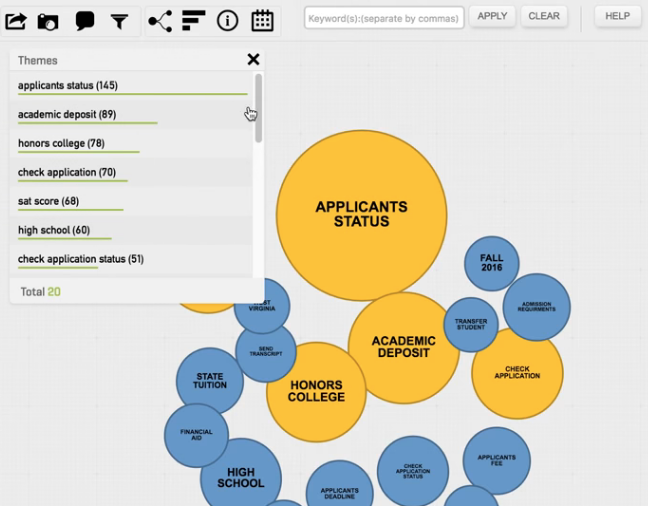Open the sorted bars themes list icon
Viewport: 648px width, 506px height.
coord(193,21)
